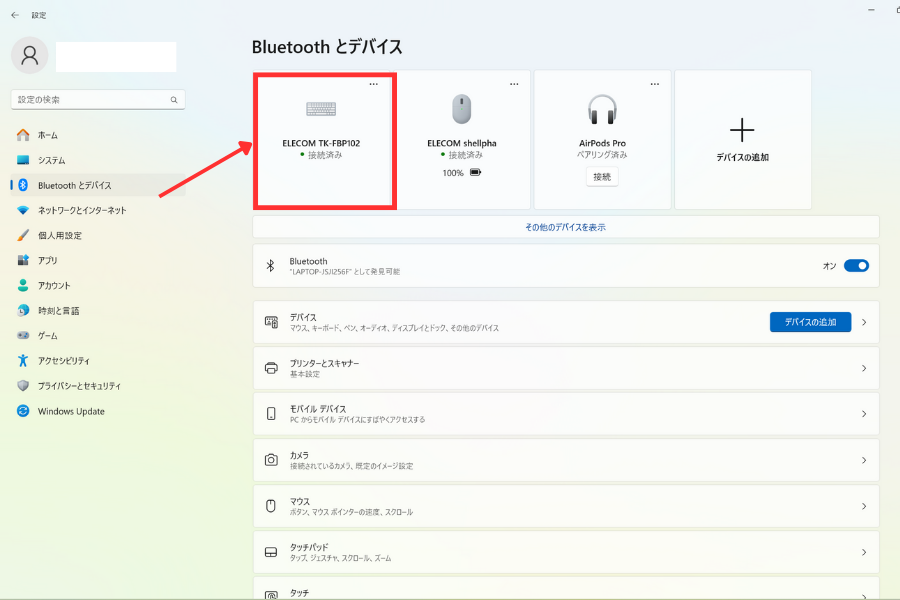Click the 時刻と言語 globe clock icon
This screenshot has height=600, width=900.
pos(23,311)
